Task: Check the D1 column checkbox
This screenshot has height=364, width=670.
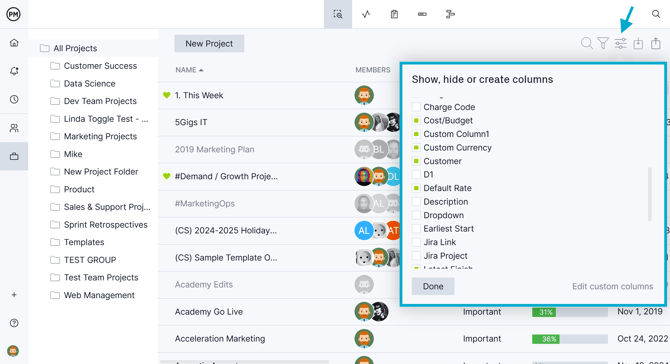Action: 416,174
